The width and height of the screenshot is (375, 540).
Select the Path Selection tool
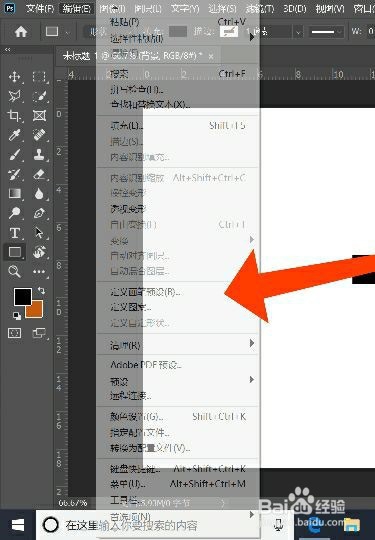coord(39,233)
